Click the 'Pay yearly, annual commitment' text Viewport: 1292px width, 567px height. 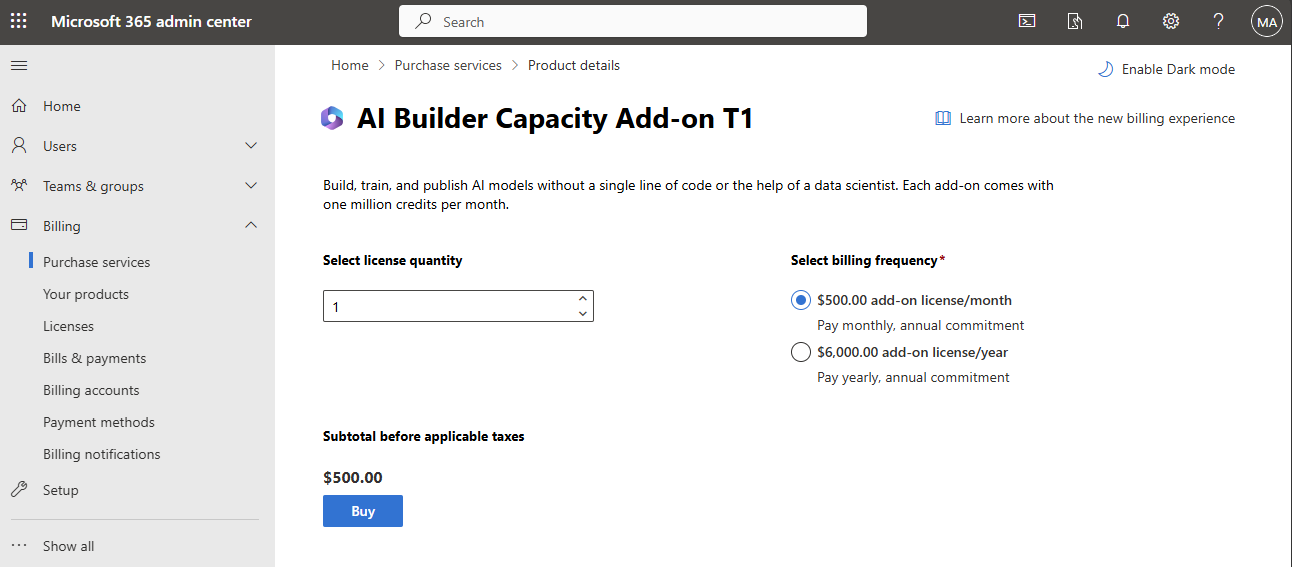(x=913, y=377)
